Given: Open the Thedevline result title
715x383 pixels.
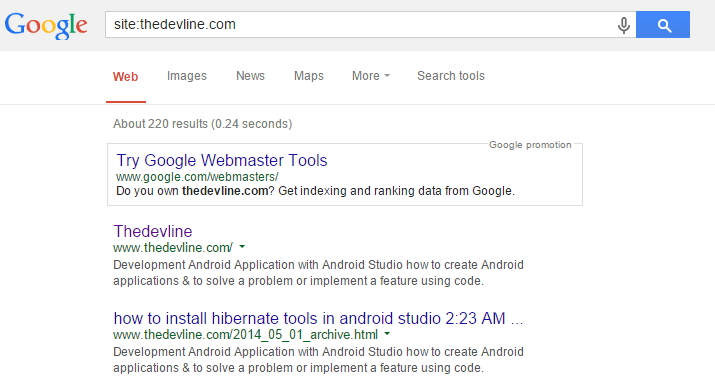Looking at the screenshot, I should pos(153,231).
